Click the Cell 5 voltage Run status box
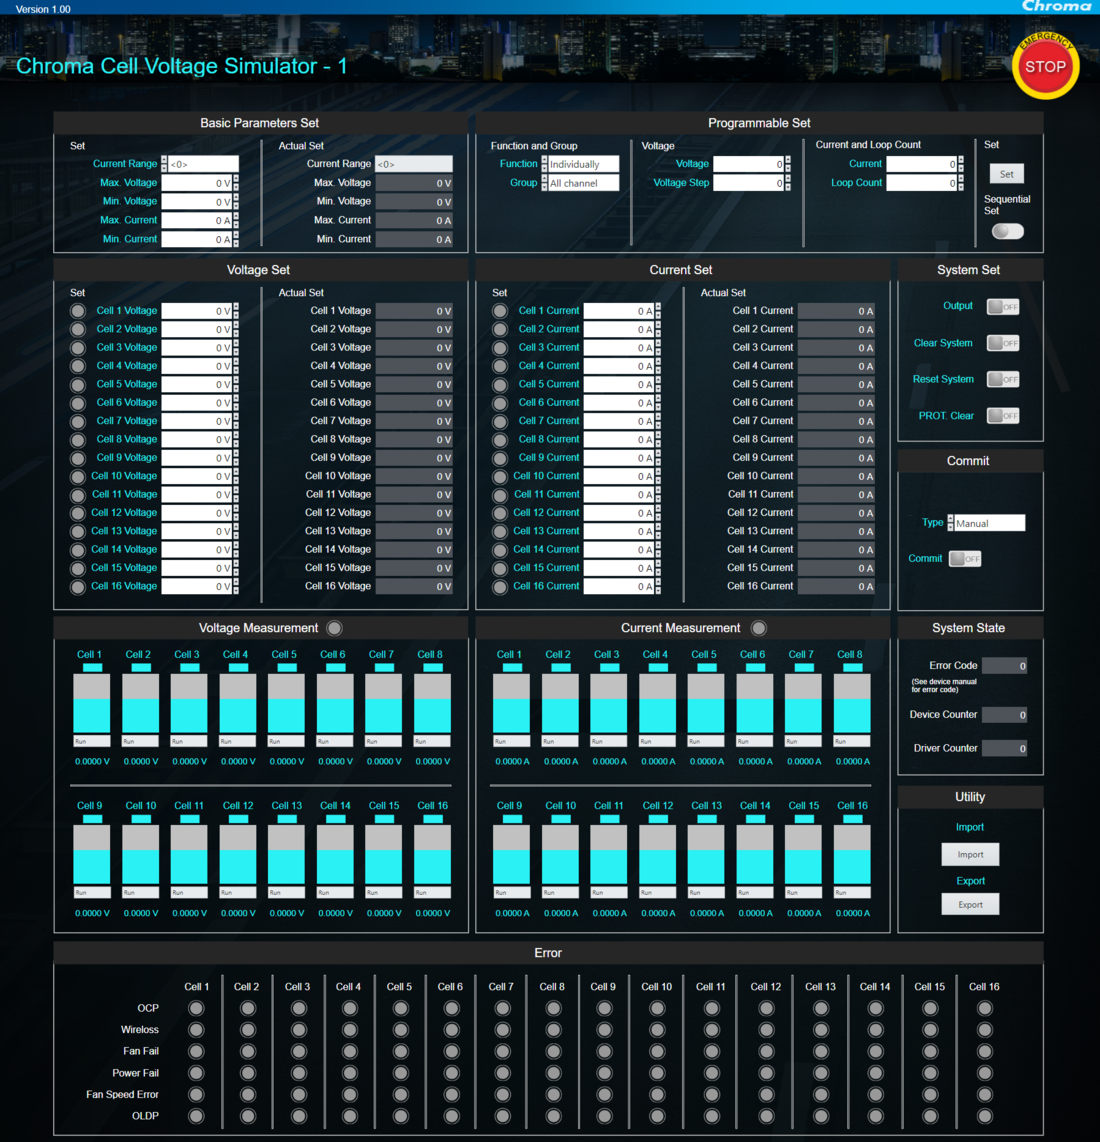 tap(286, 741)
